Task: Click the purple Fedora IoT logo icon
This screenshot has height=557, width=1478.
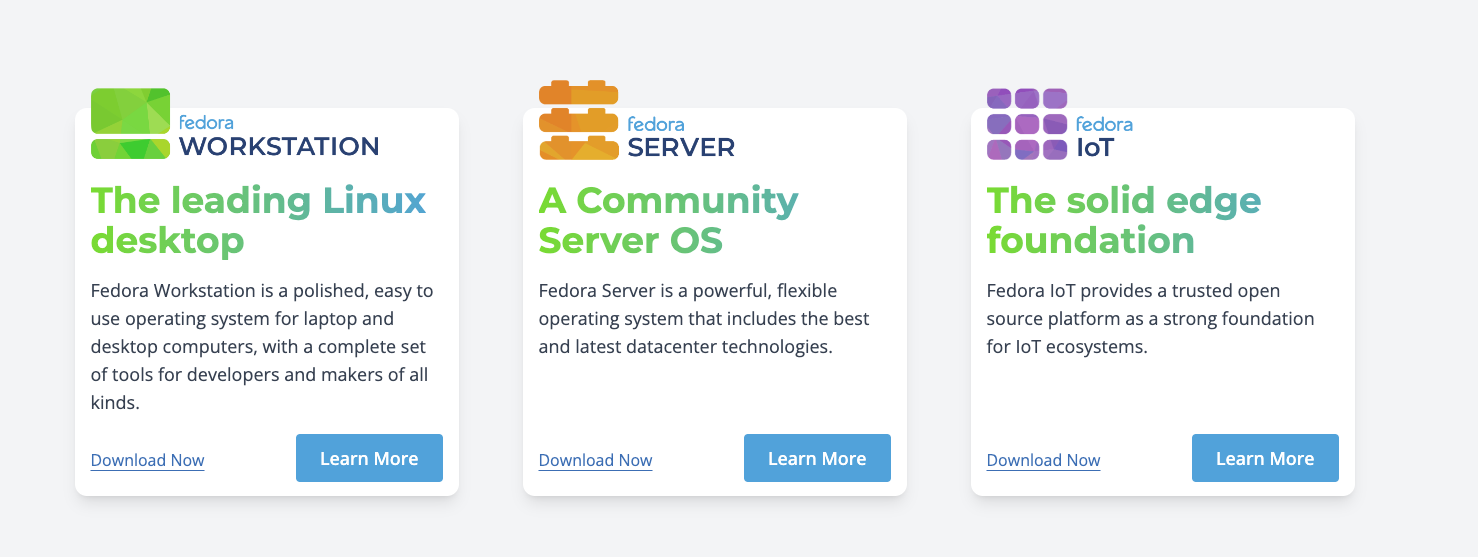Action: 1027,124
